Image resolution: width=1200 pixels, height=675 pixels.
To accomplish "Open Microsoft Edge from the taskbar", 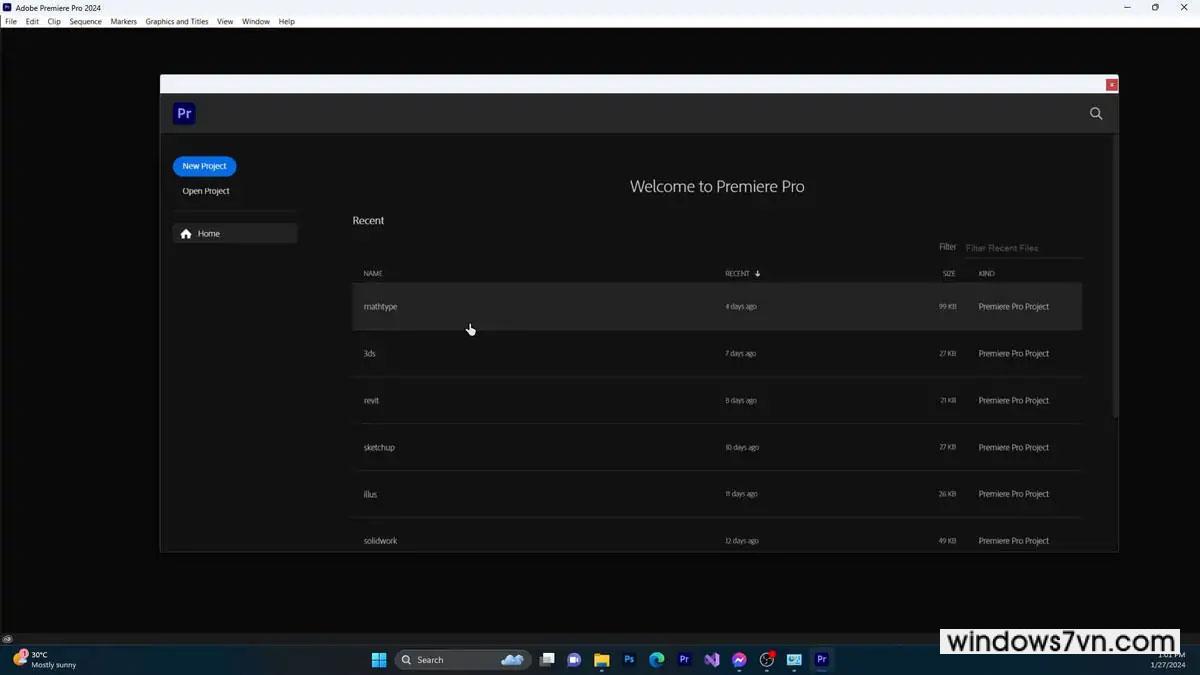I will click(657, 660).
